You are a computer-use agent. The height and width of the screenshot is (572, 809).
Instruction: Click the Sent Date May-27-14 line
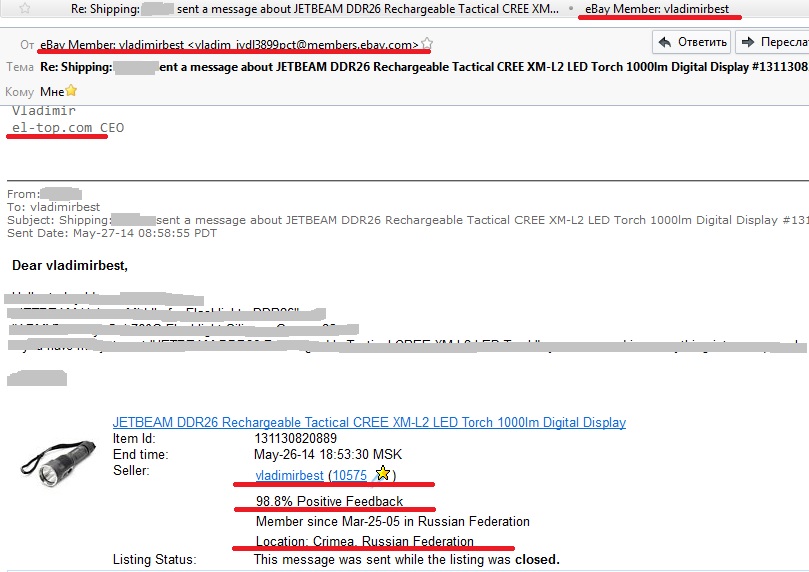112,233
